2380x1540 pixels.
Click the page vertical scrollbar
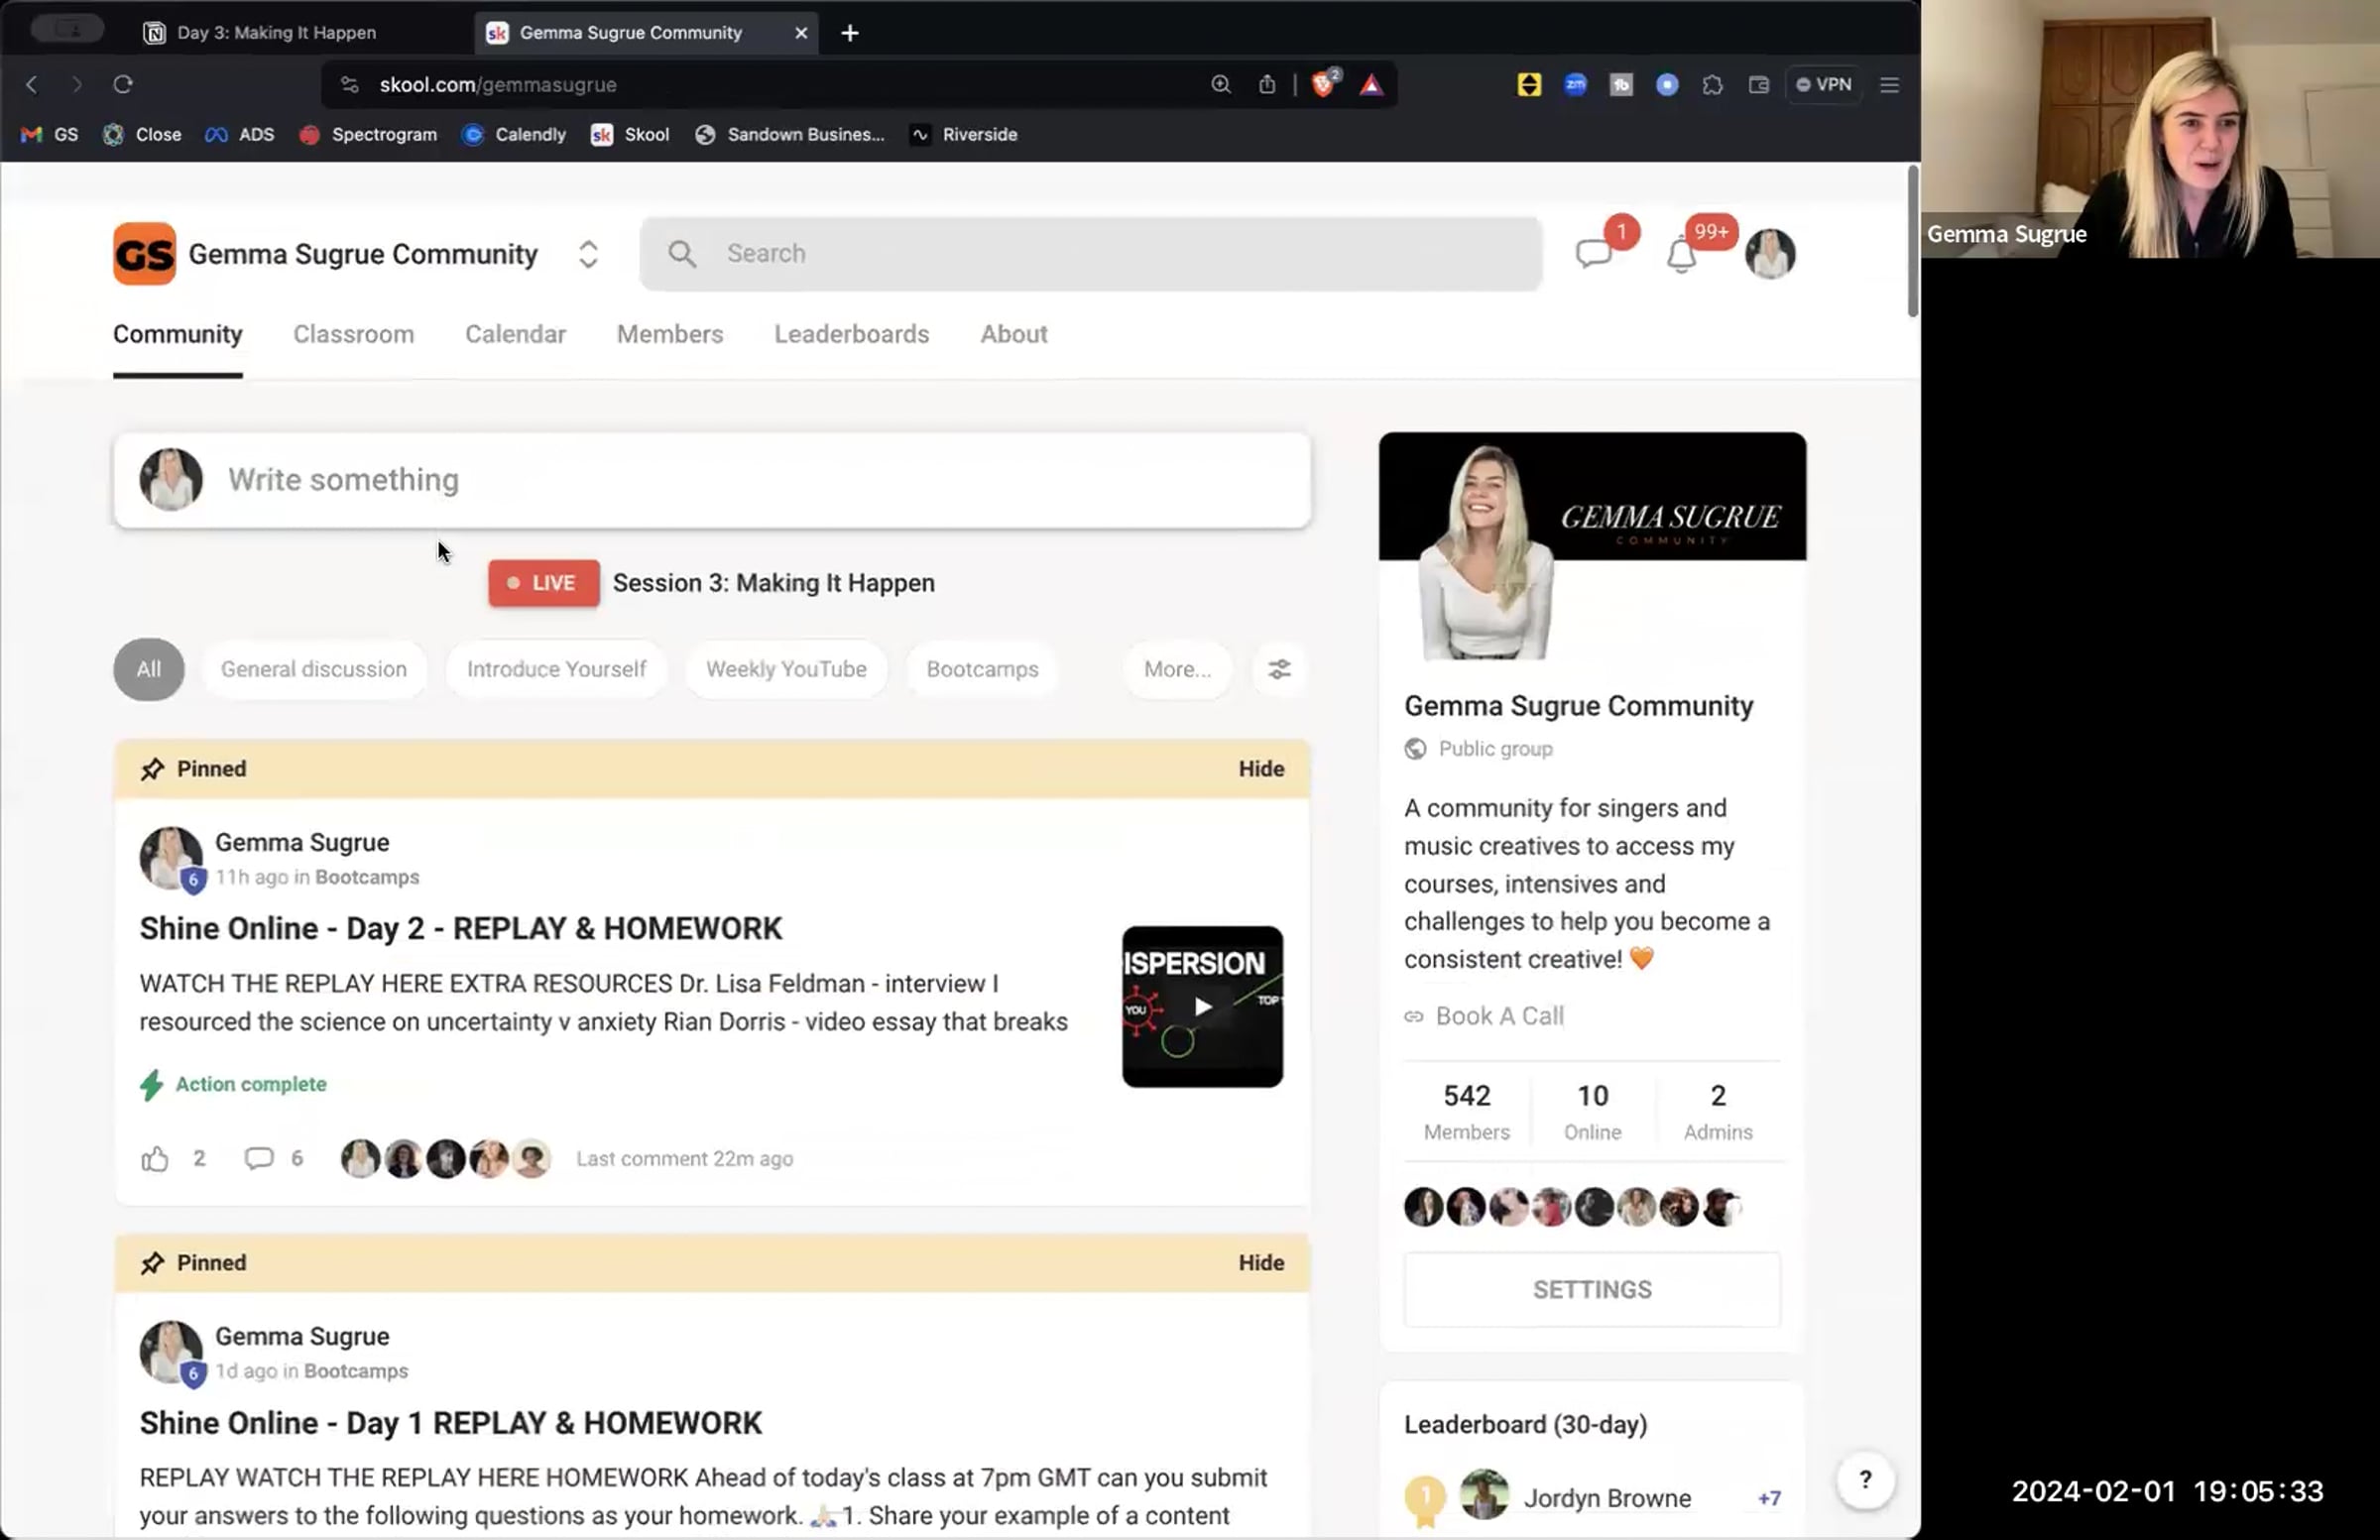tap(1911, 242)
